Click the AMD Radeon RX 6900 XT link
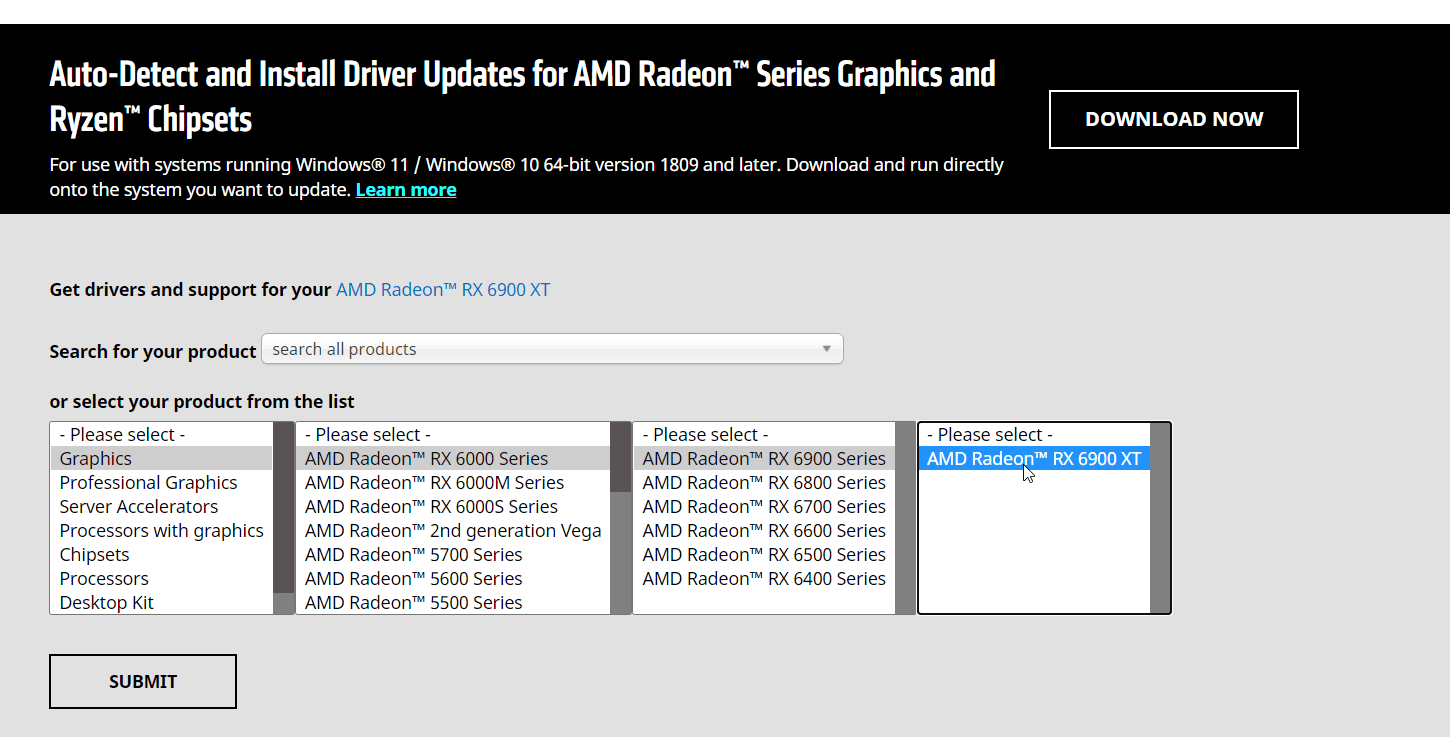1450x737 pixels. click(x=442, y=289)
